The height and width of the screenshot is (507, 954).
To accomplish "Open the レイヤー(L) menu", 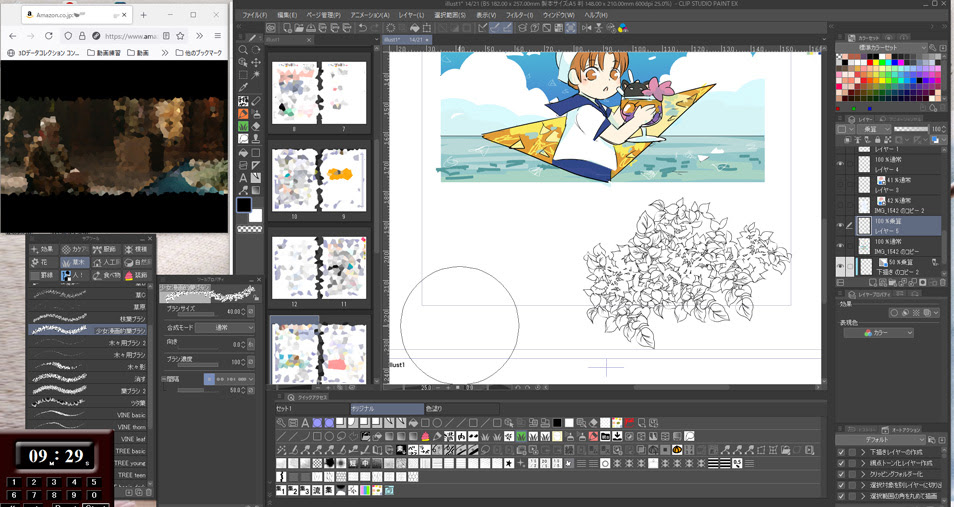I will click(x=411, y=15).
